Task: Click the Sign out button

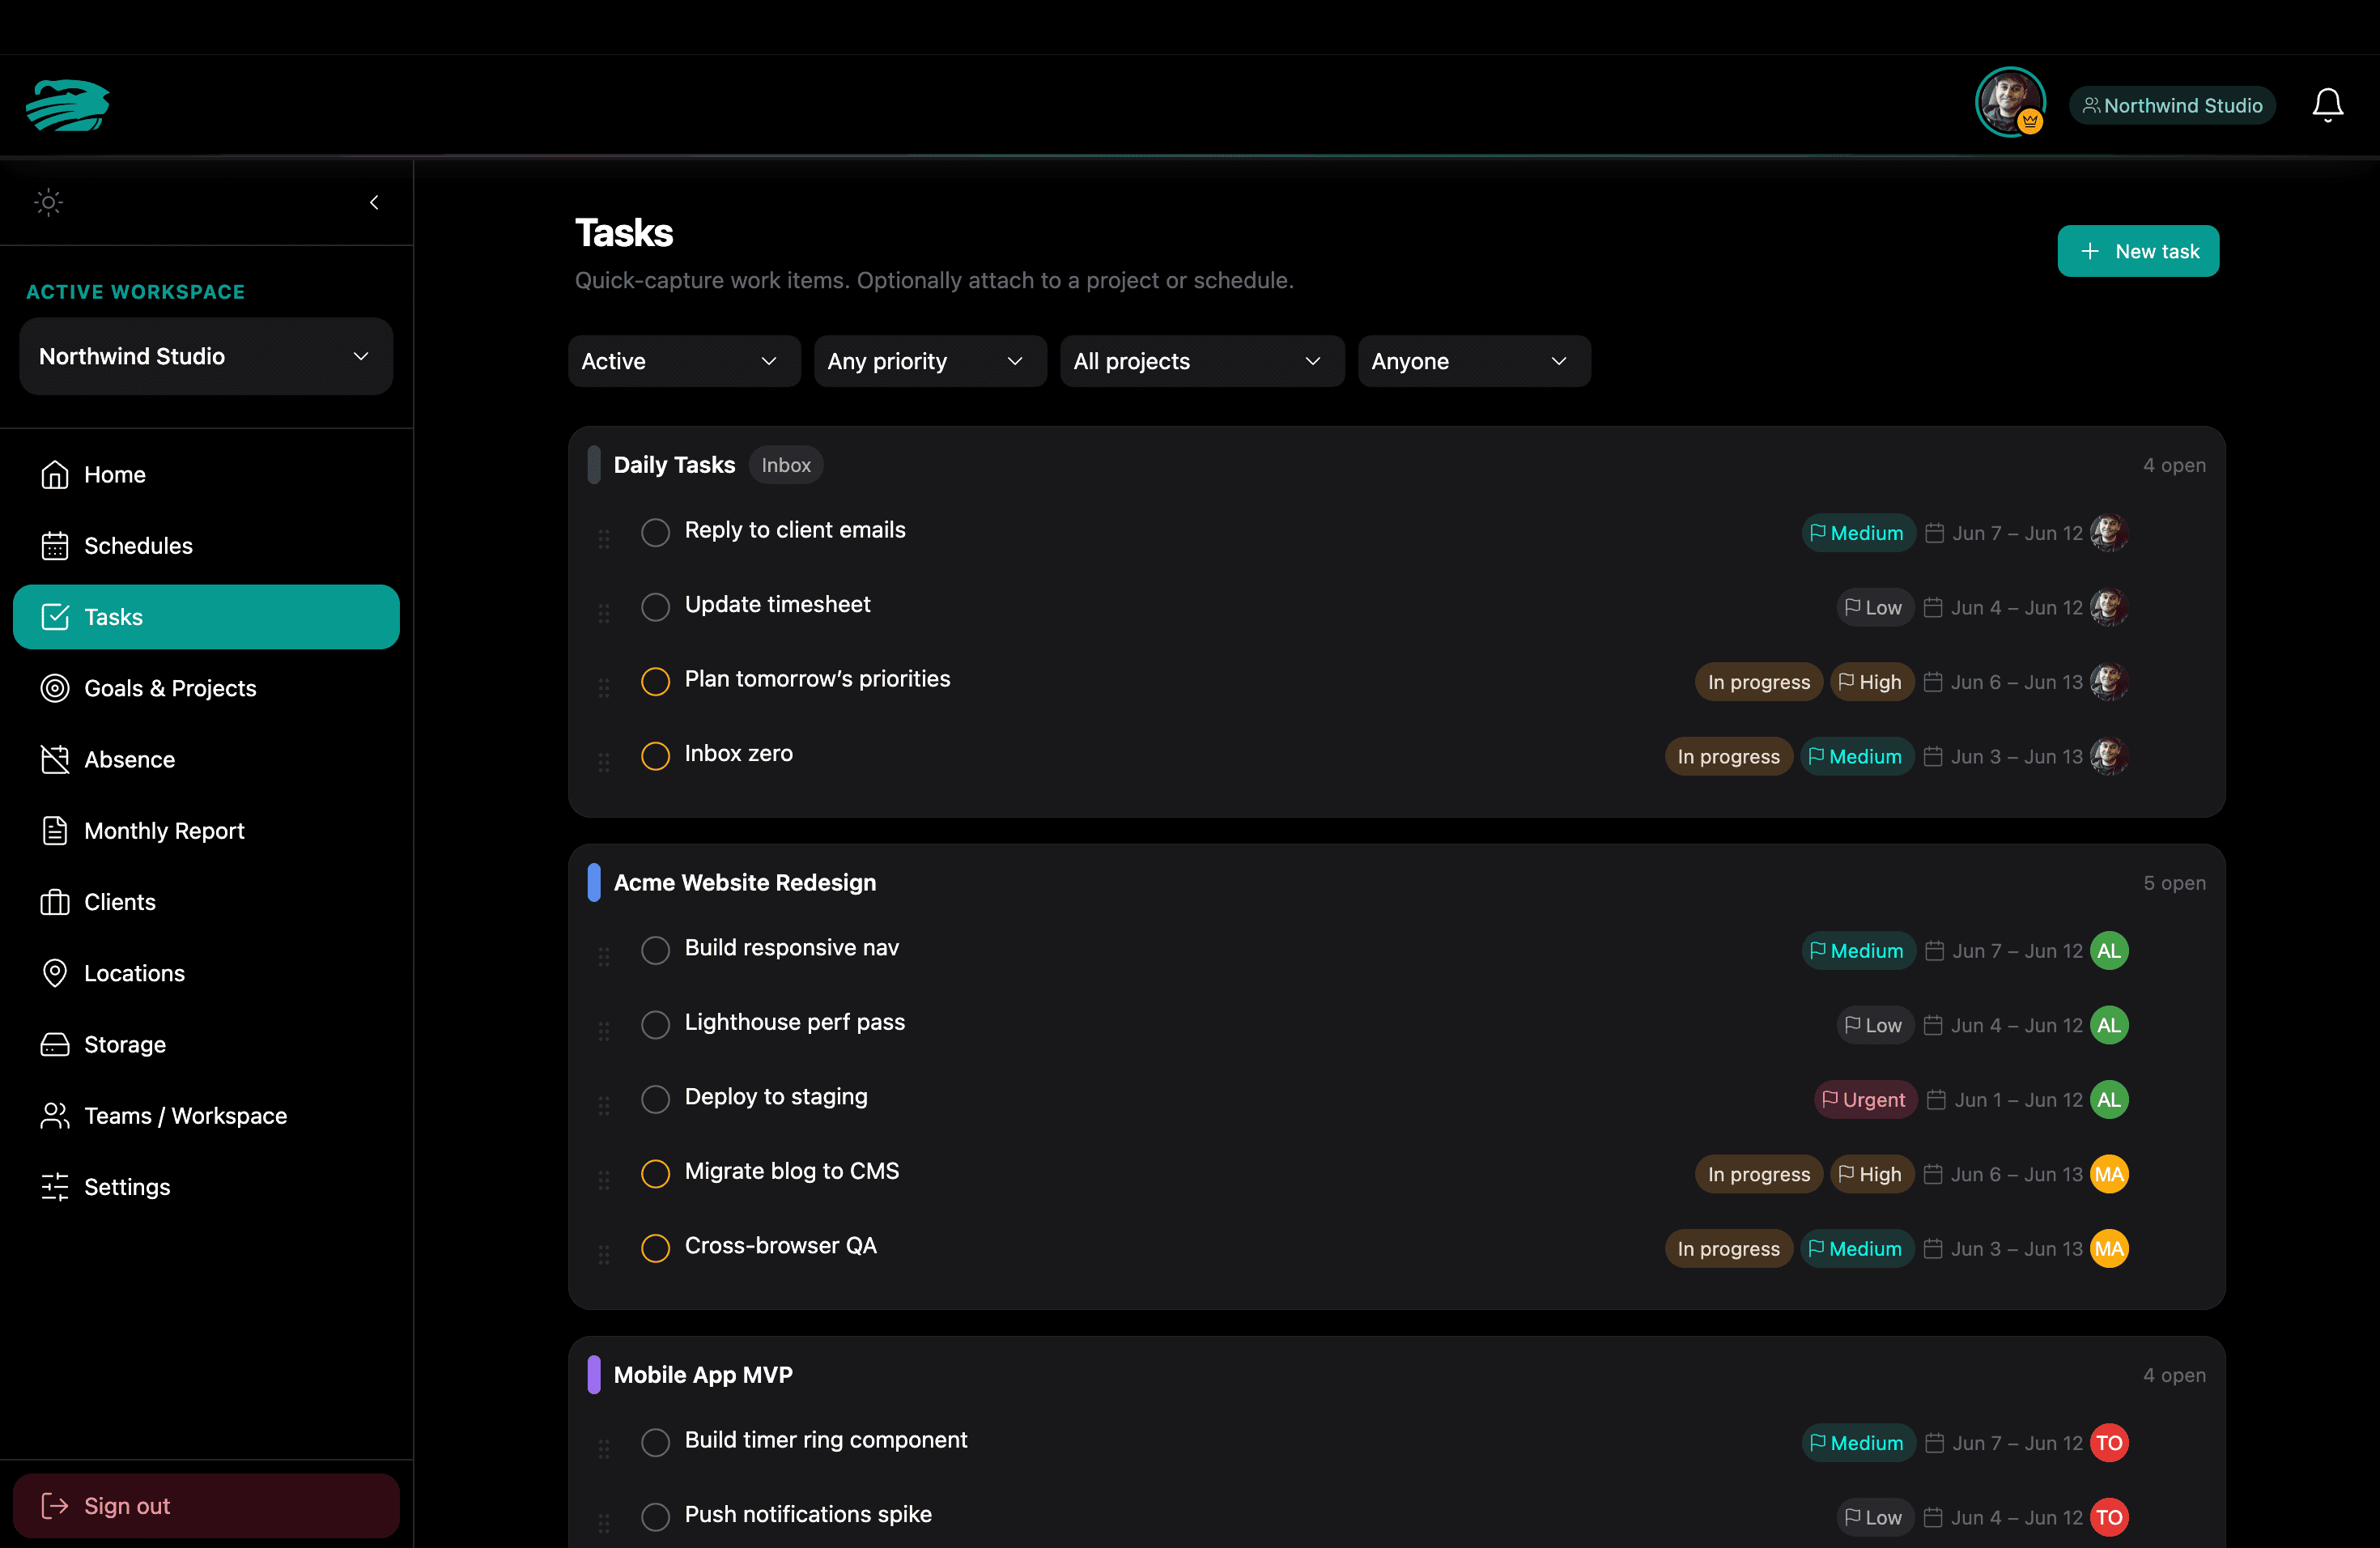Action: [206, 1506]
